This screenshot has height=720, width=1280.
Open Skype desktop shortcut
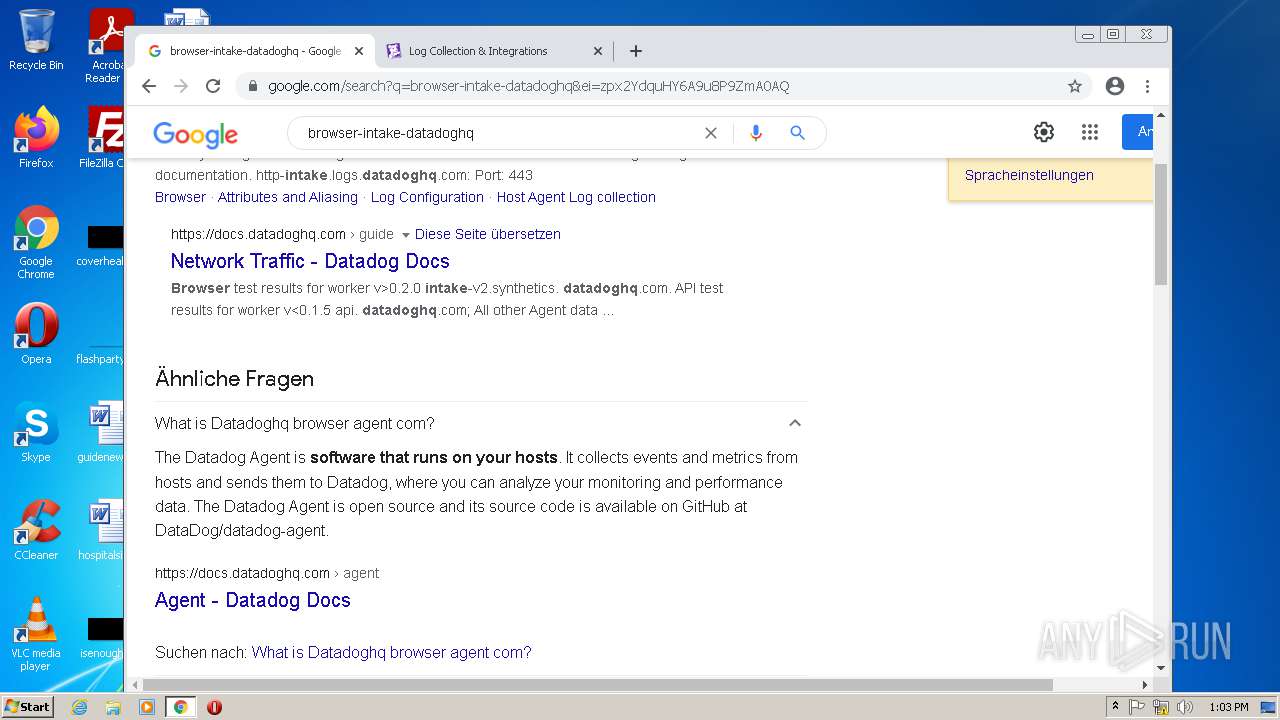(36, 432)
